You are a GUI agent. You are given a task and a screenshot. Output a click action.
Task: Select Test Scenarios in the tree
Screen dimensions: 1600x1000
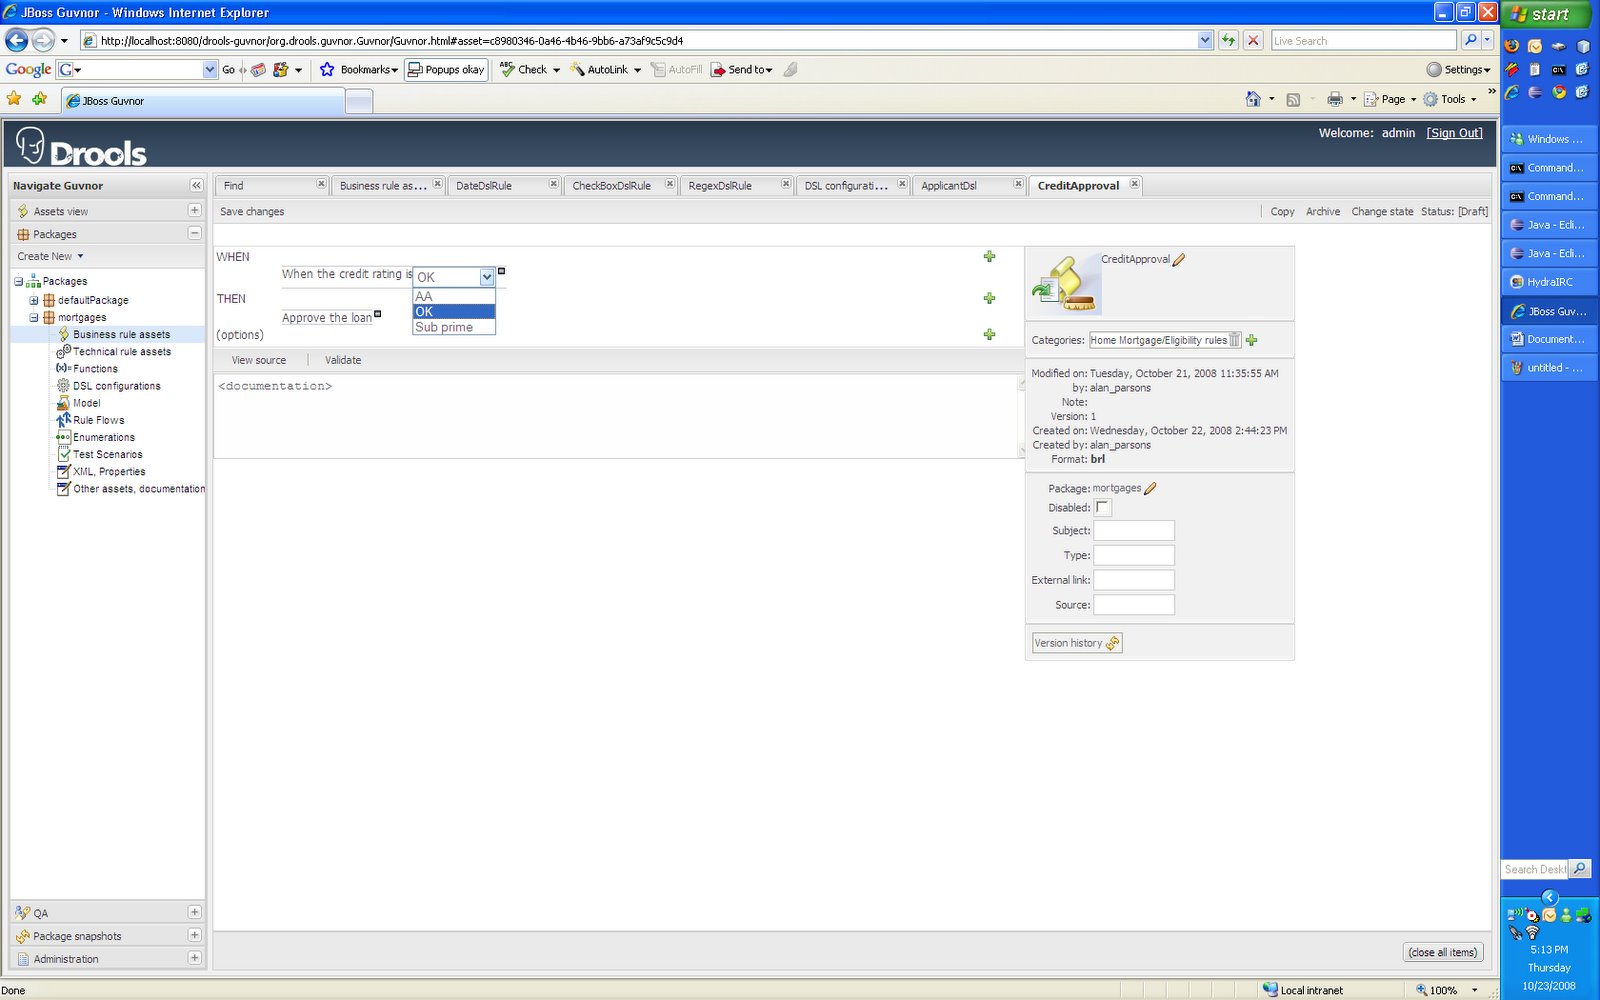coord(107,454)
